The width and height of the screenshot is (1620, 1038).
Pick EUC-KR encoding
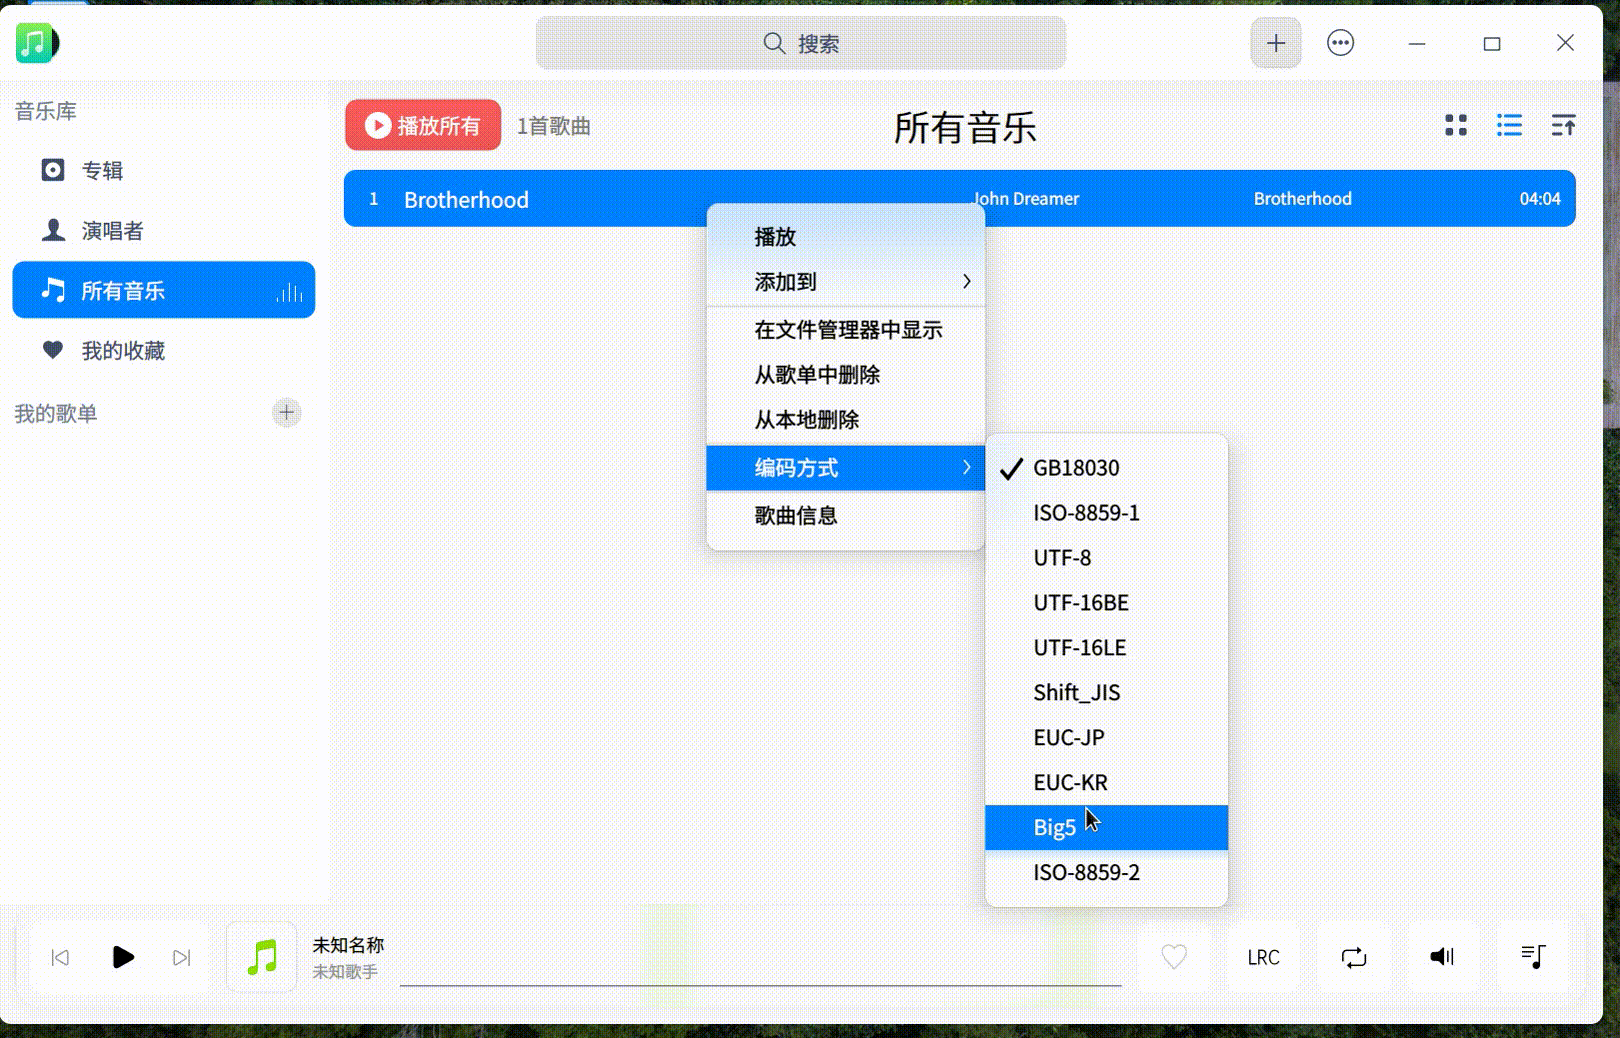tap(1106, 783)
